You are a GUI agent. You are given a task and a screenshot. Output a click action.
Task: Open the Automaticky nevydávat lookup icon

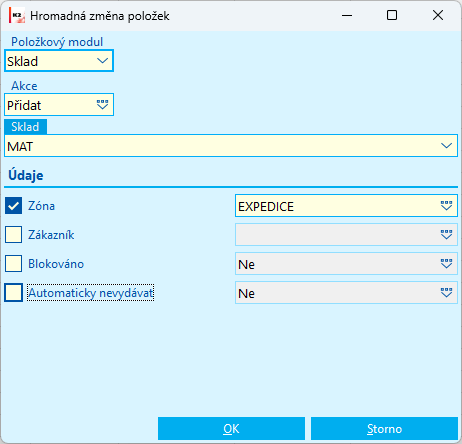(x=446, y=293)
